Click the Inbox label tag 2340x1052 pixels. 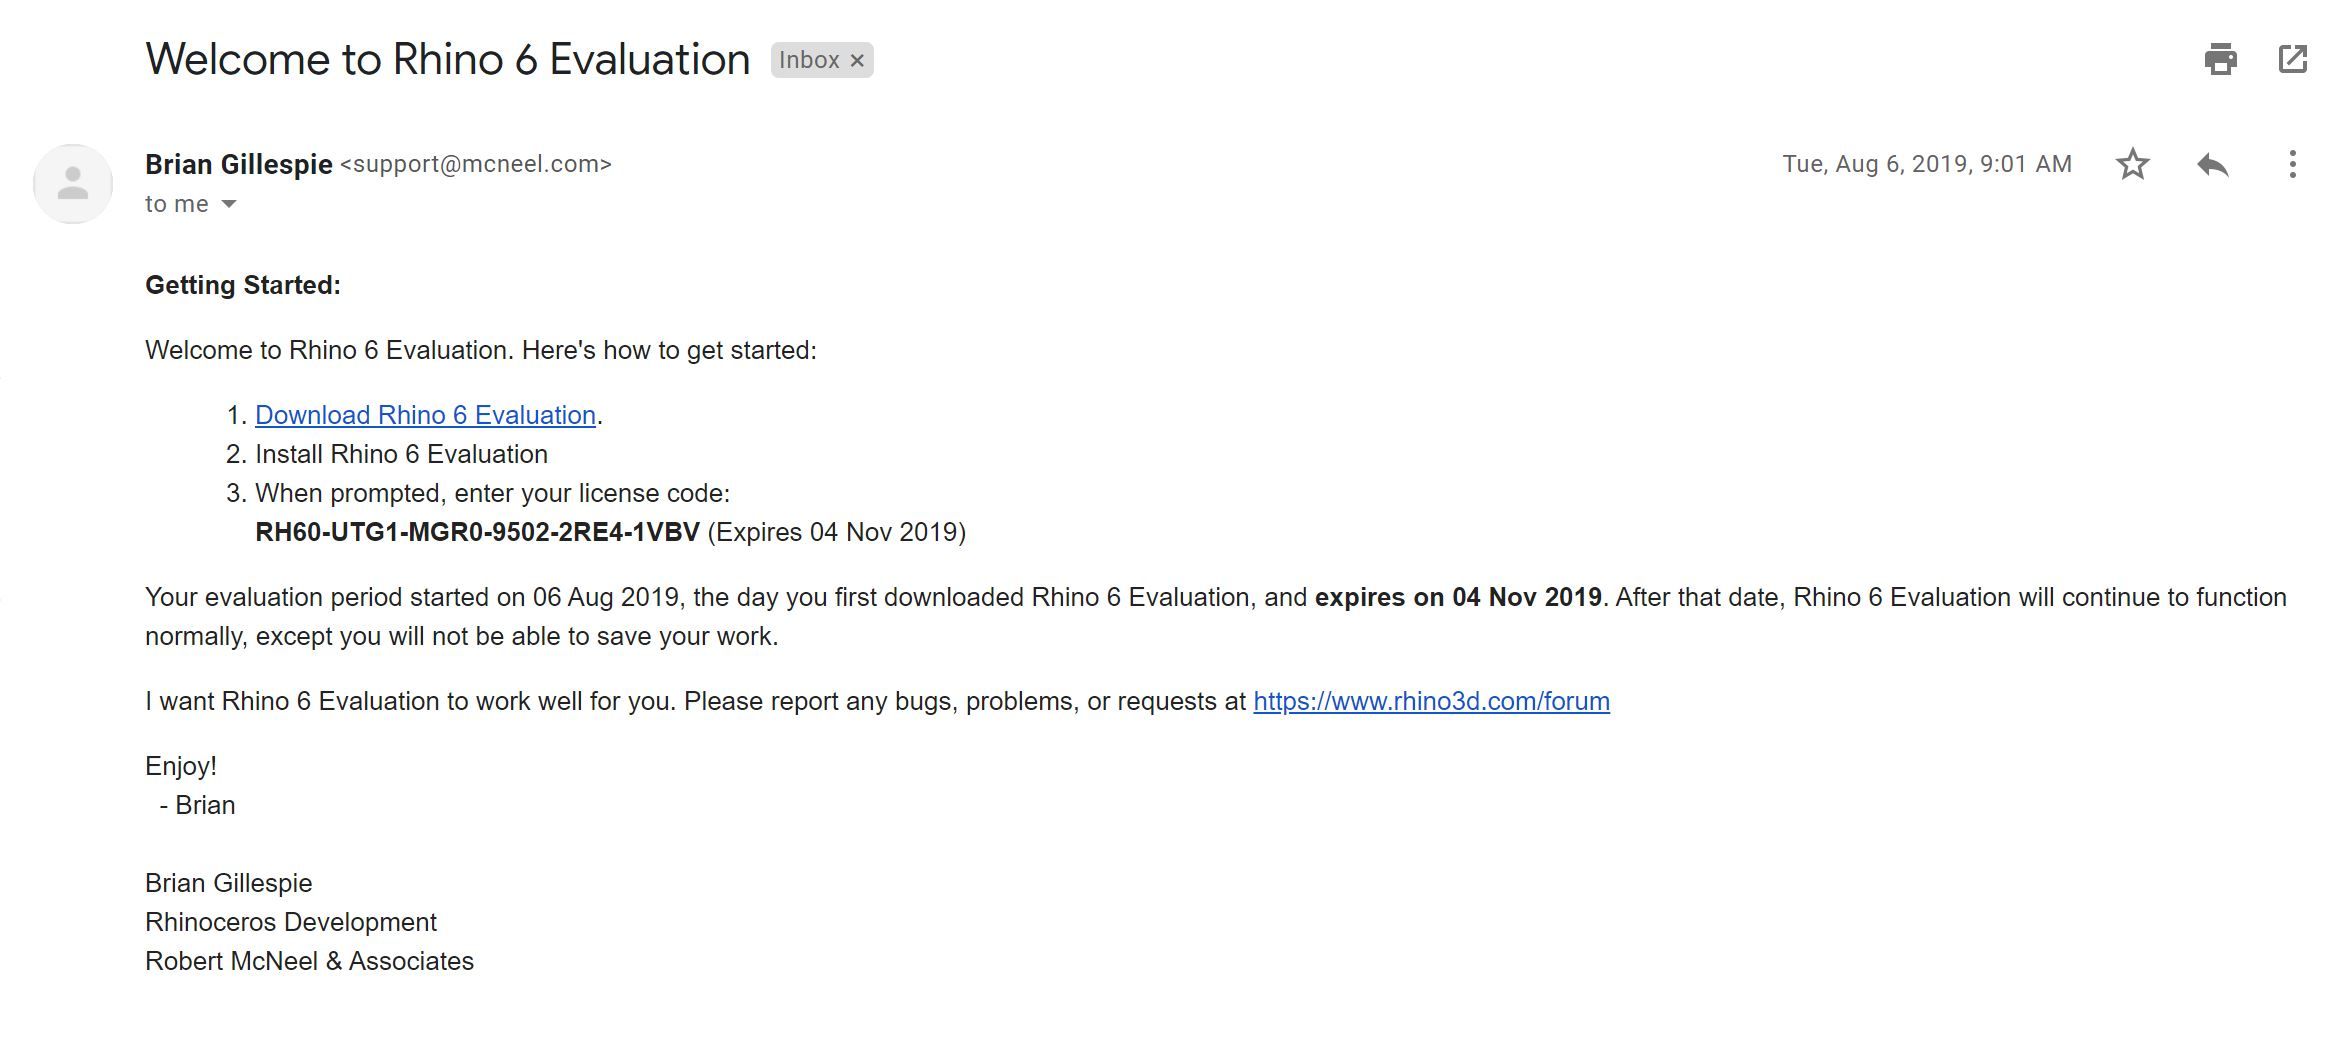808,60
